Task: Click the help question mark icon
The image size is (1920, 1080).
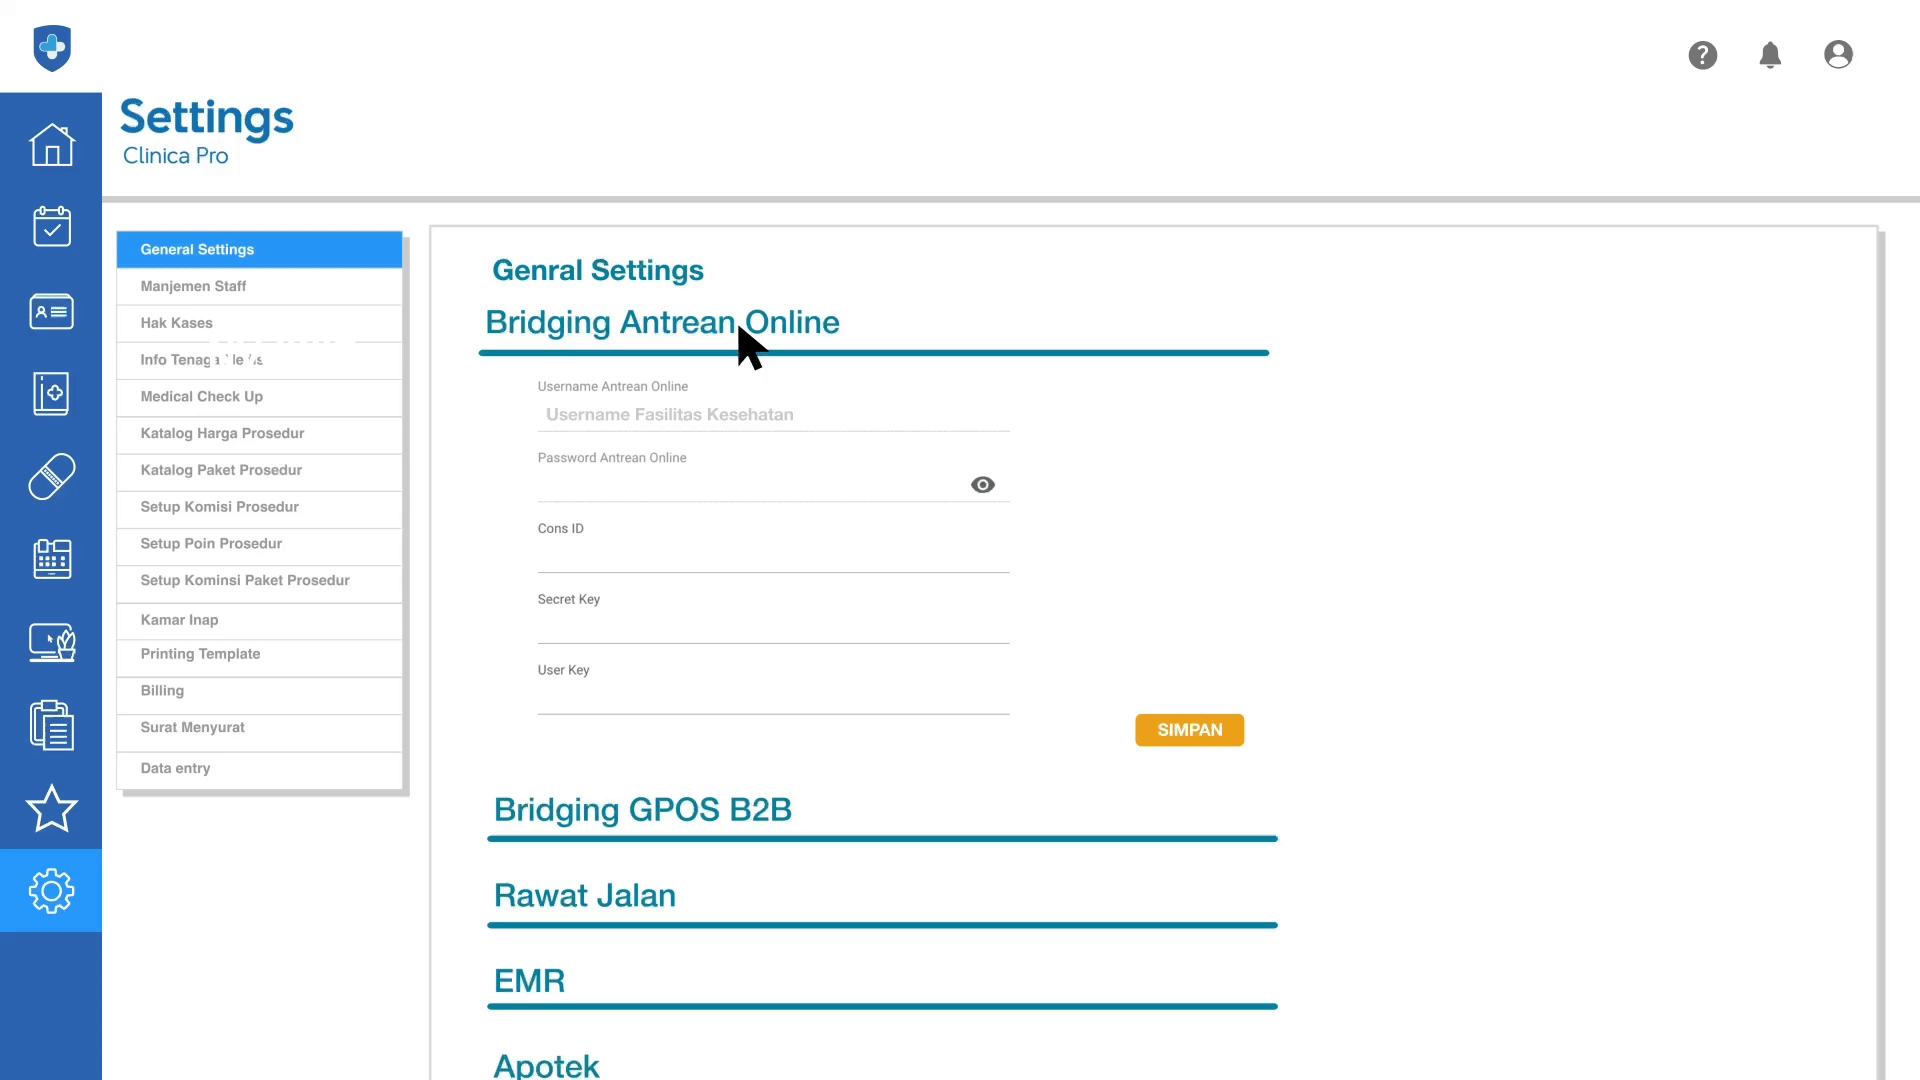Action: coord(1702,55)
